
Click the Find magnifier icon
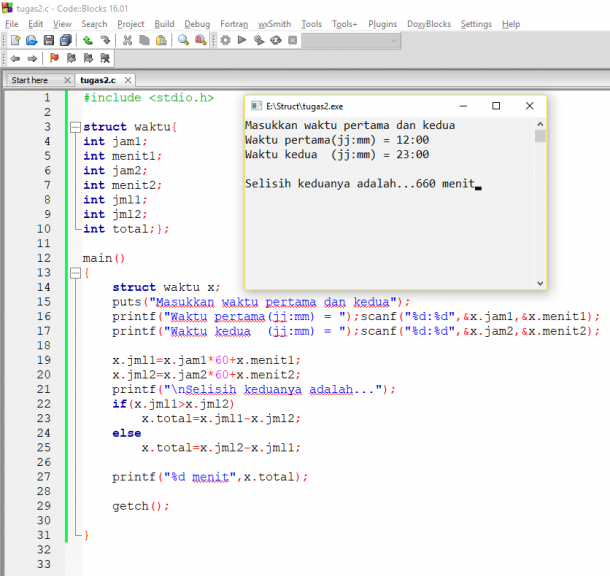pos(183,40)
